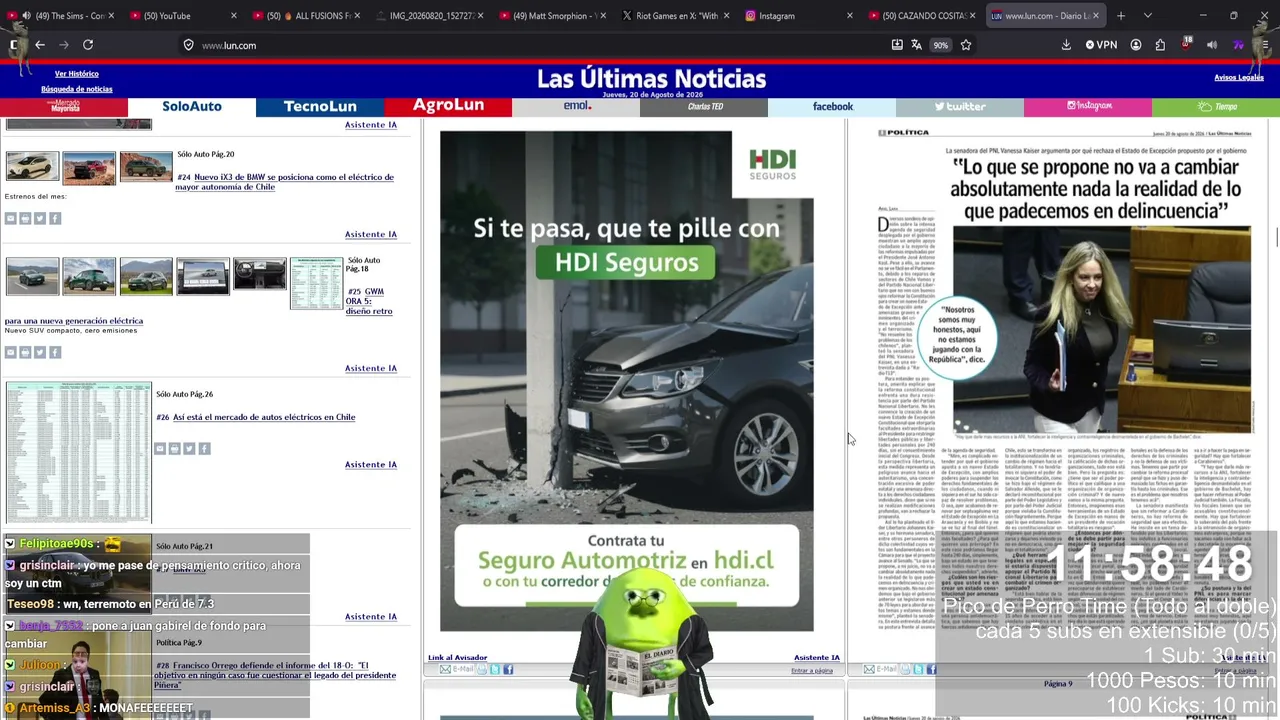Open the TecnoLun section
Image resolution: width=1280 pixels, height=720 pixels.
(x=320, y=106)
